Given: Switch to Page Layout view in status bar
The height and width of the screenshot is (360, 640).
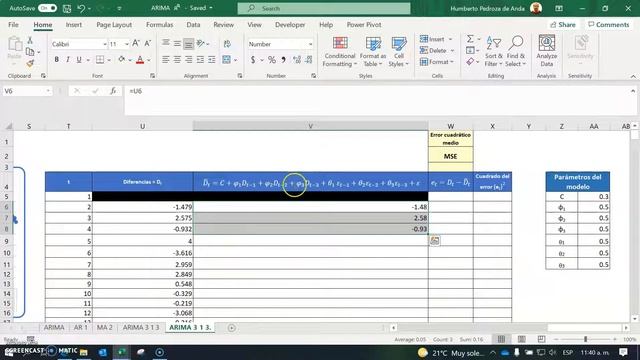Looking at the screenshot, I should [522, 339].
